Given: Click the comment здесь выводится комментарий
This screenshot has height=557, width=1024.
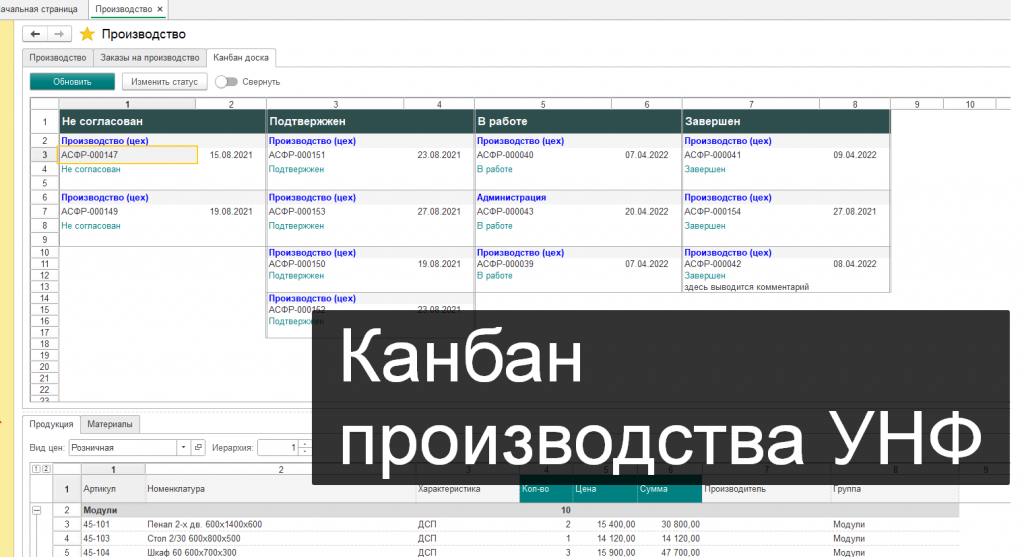Looking at the screenshot, I should (x=746, y=287).
